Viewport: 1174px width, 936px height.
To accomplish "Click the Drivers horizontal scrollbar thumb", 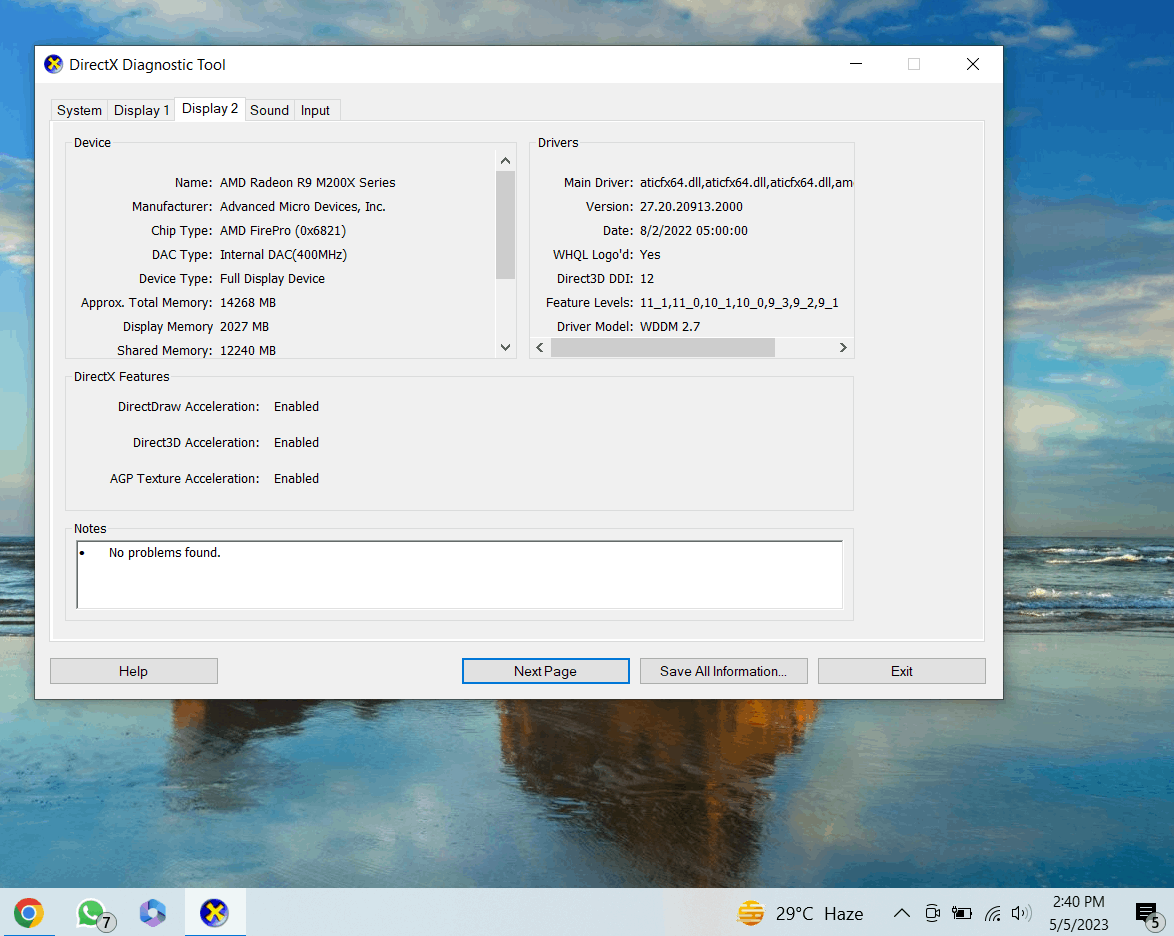I will click(x=663, y=347).
